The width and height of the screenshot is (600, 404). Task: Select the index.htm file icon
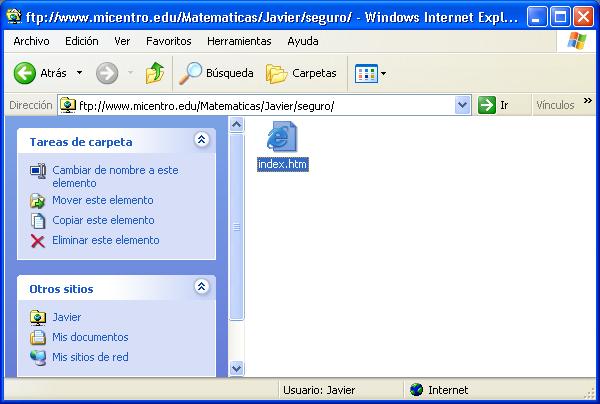click(282, 137)
